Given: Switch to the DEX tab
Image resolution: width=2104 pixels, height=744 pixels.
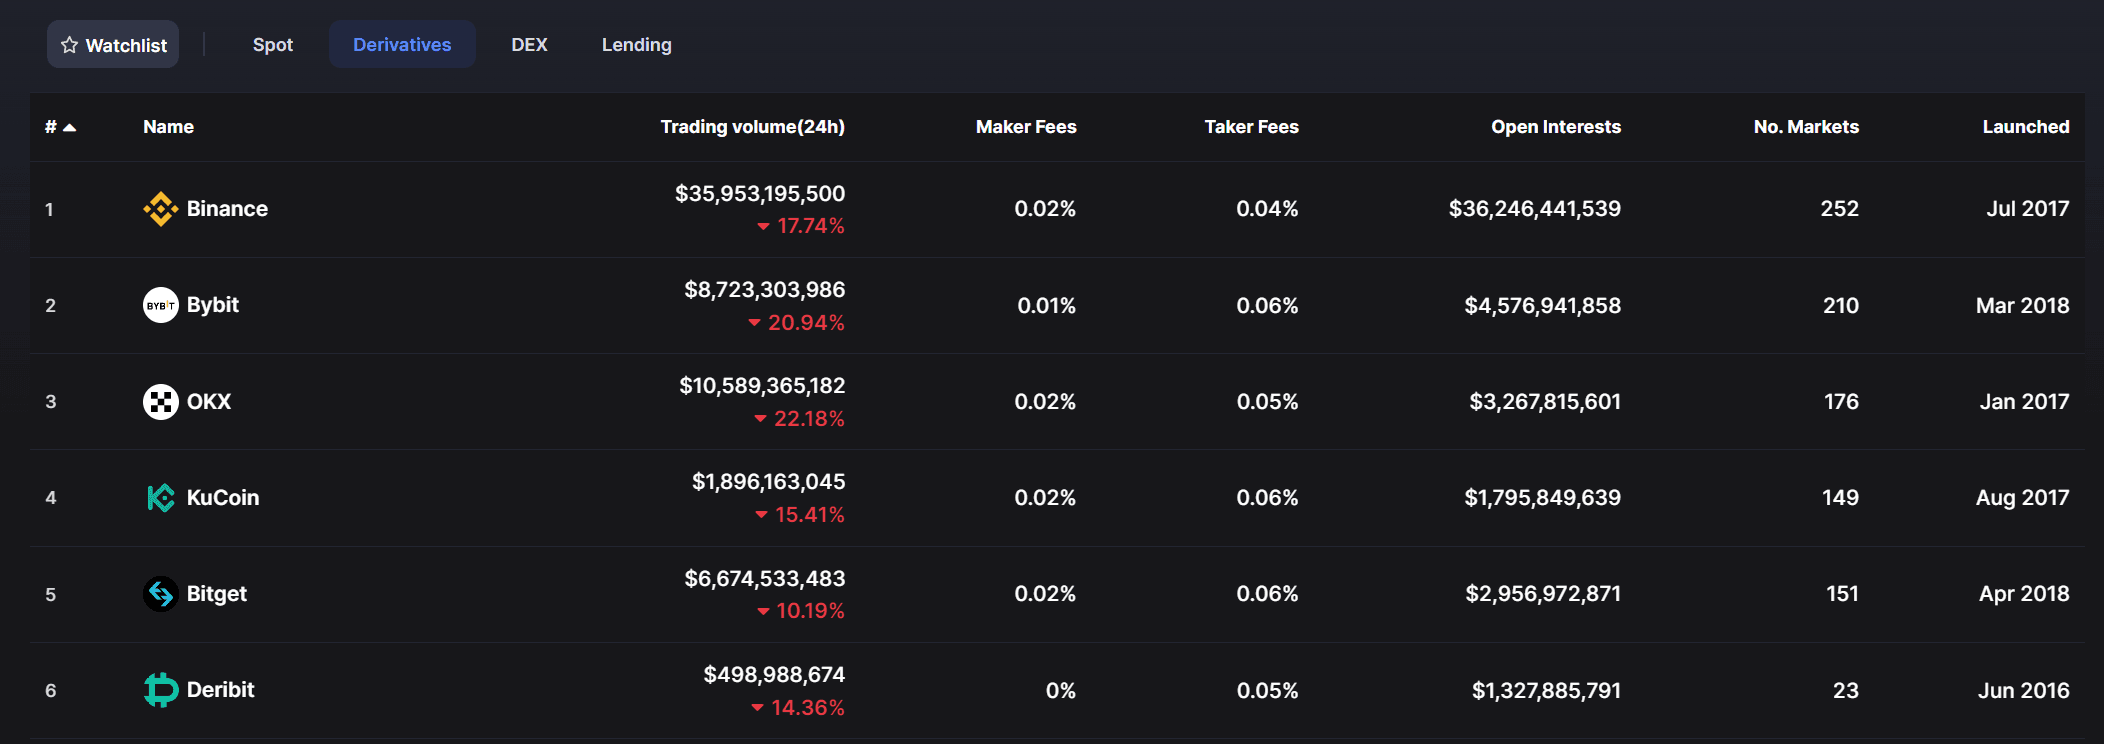Looking at the screenshot, I should click(529, 44).
